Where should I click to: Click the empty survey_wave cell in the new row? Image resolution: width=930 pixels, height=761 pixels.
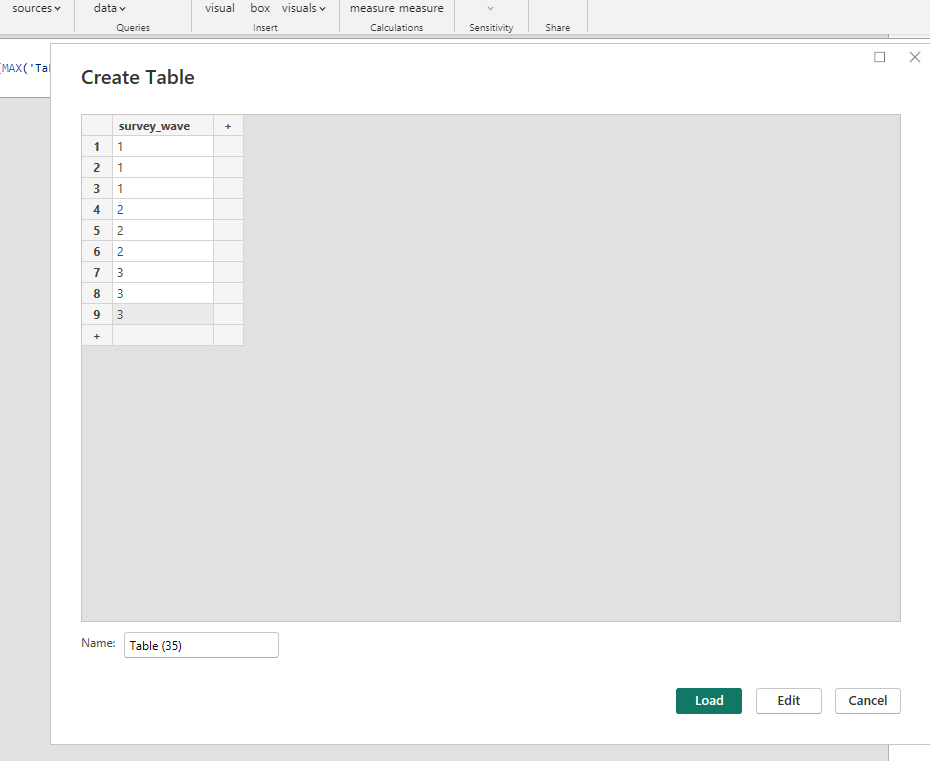coord(163,336)
